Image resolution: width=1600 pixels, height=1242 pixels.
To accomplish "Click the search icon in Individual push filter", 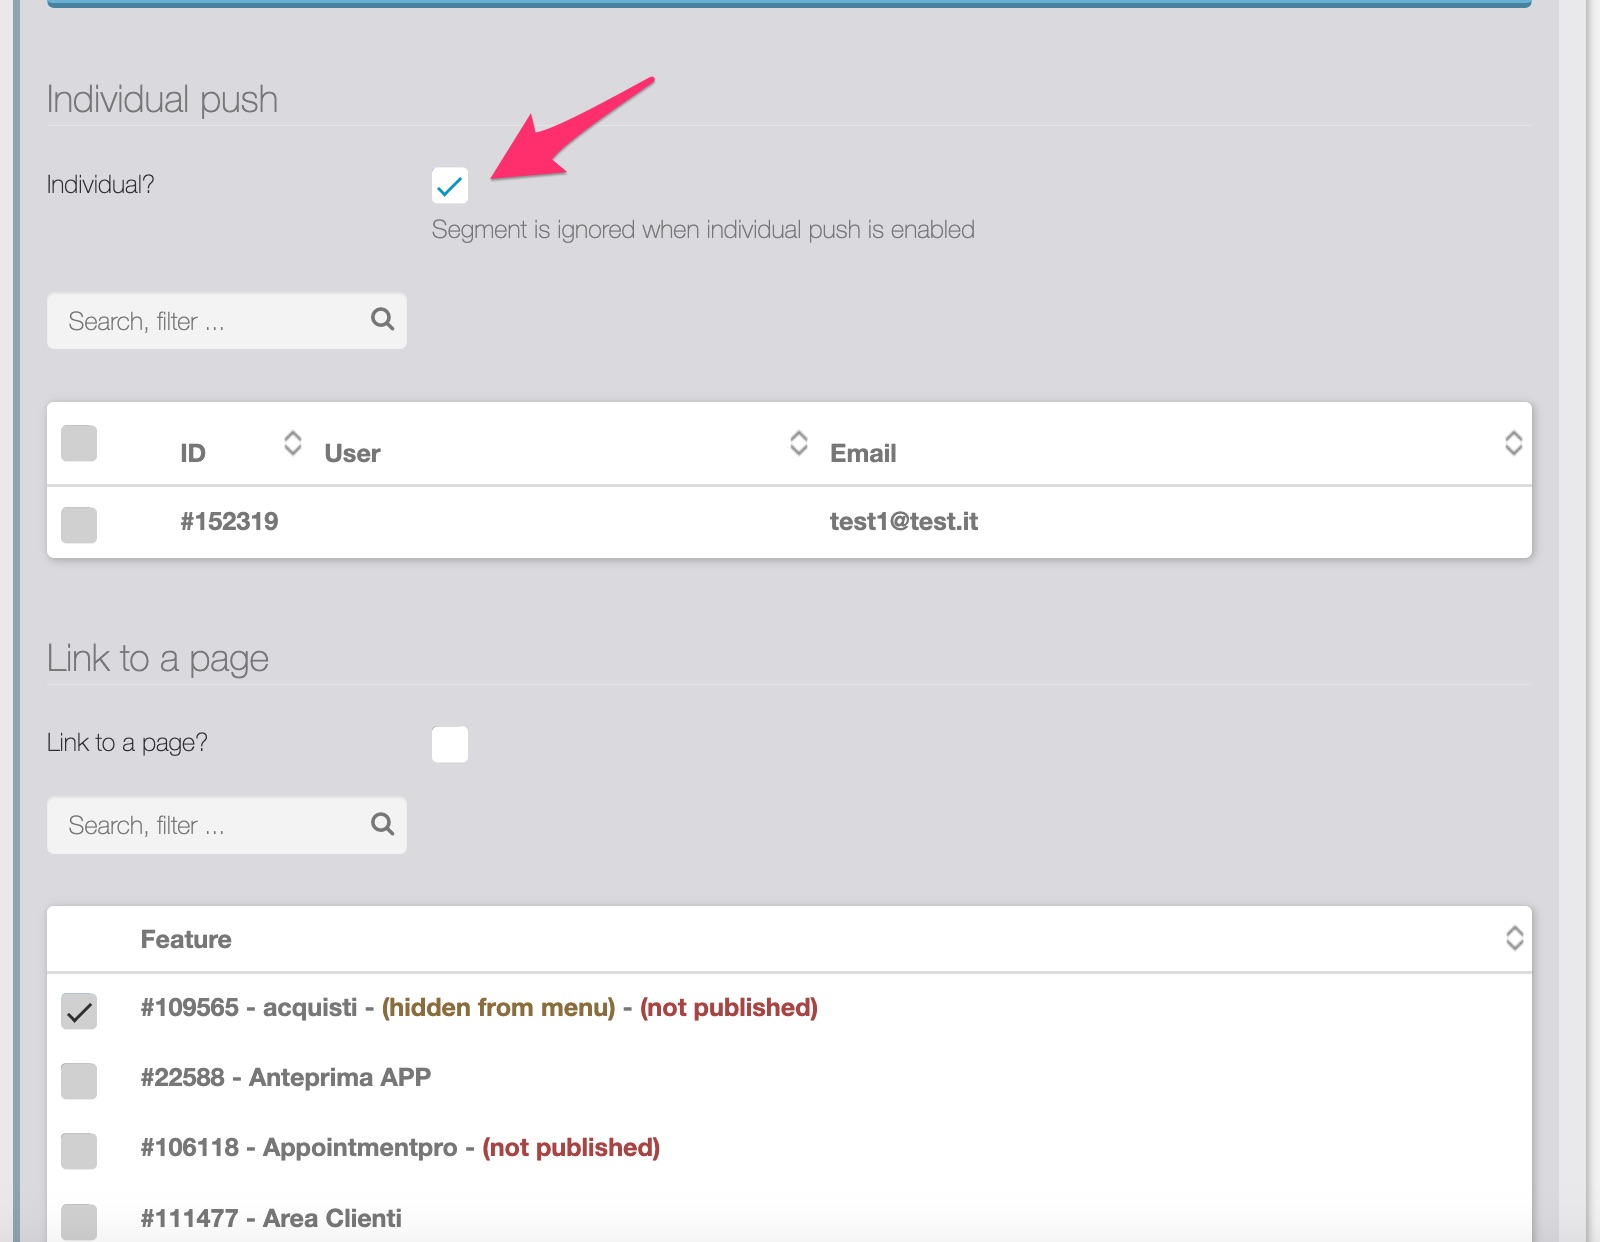I will pyautogui.click(x=382, y=319).
